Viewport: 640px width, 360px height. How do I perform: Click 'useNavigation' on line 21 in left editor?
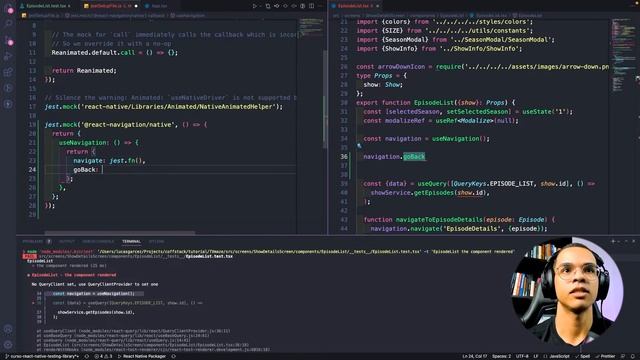83,143
